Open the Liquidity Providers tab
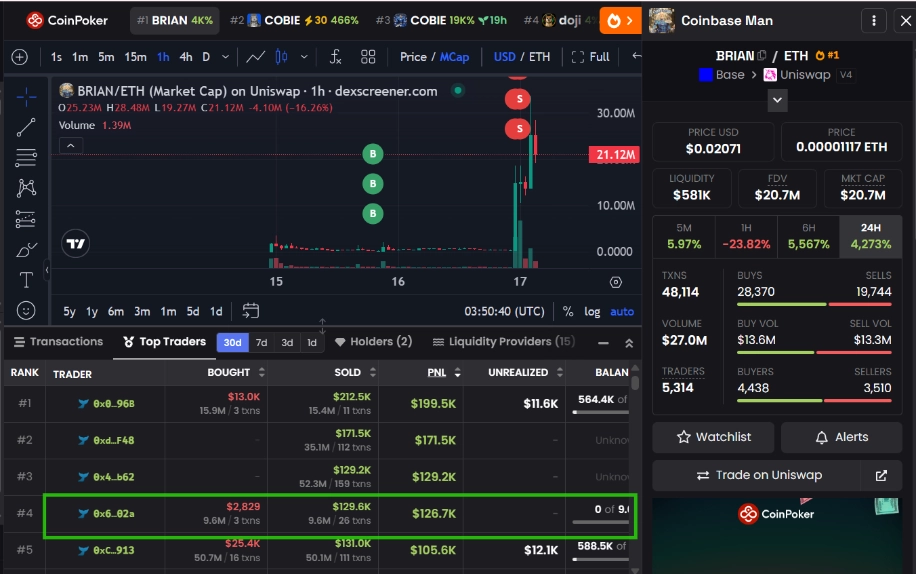Viewport: 916px width, 574px height. [503, 342]
